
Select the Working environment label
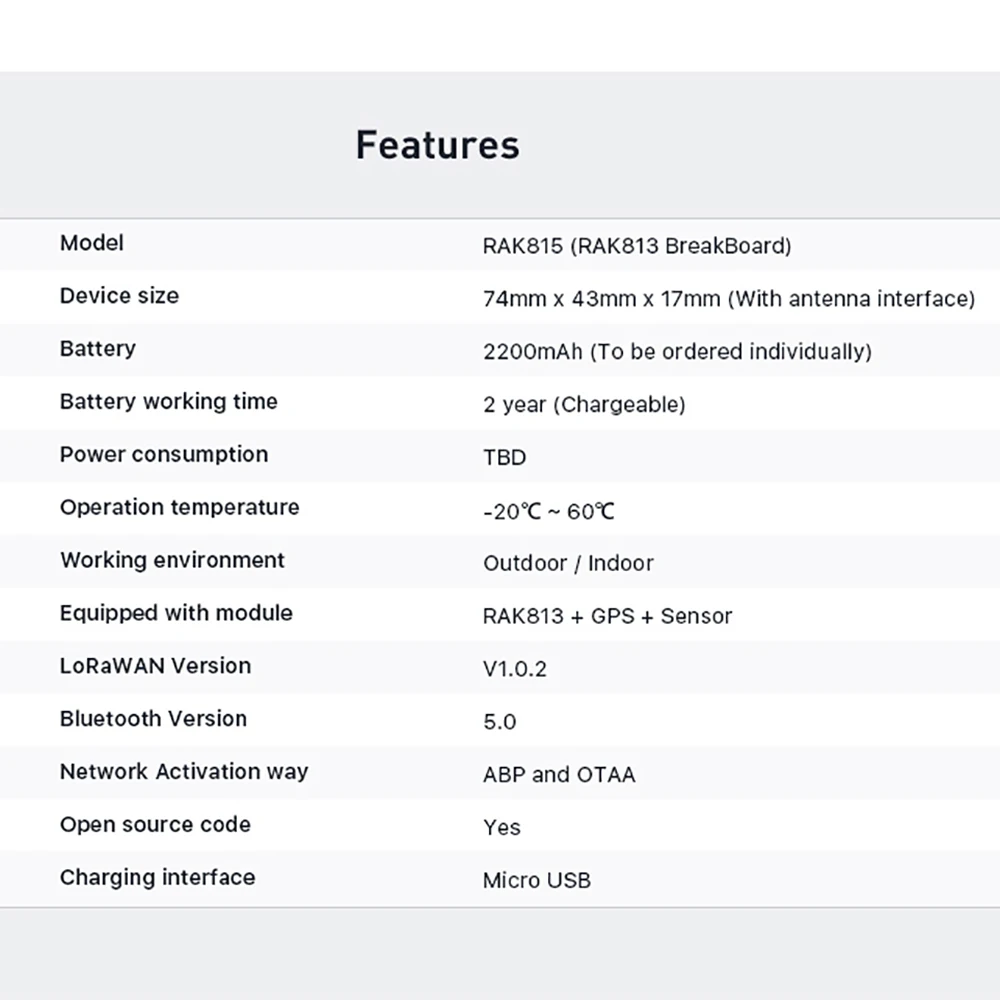[172, 560]
